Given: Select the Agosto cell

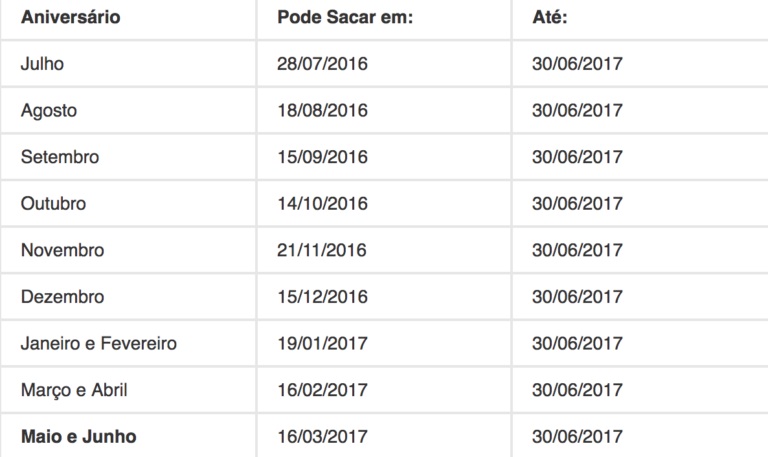Looking at the screenshot, I should coord(49,111).
